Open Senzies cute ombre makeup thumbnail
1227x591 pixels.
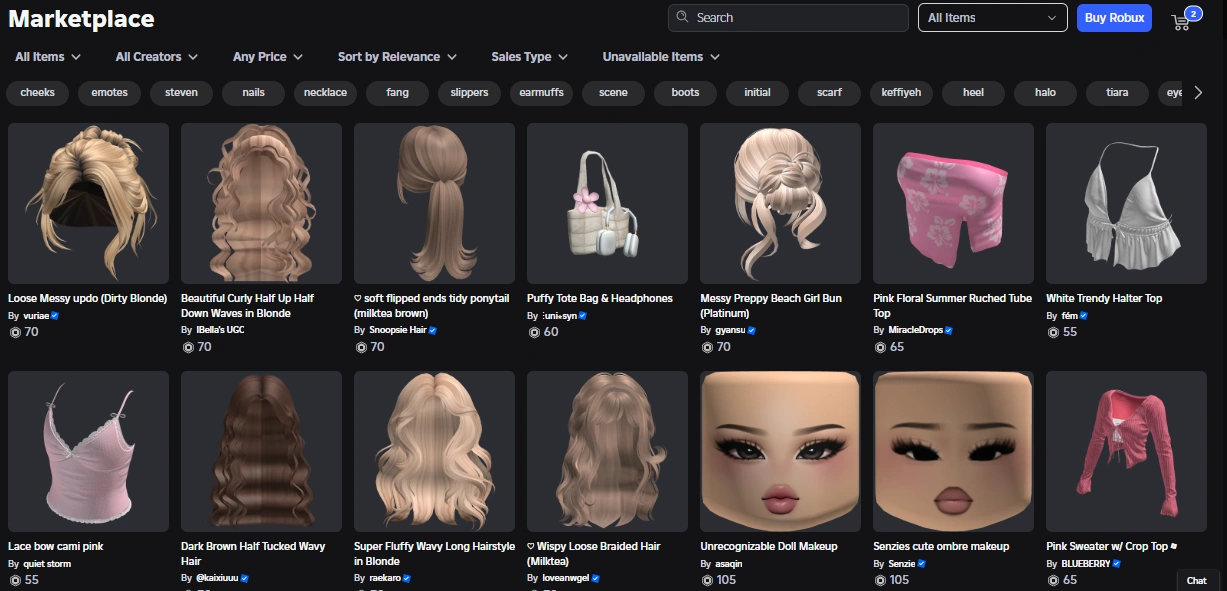[953, 452]
